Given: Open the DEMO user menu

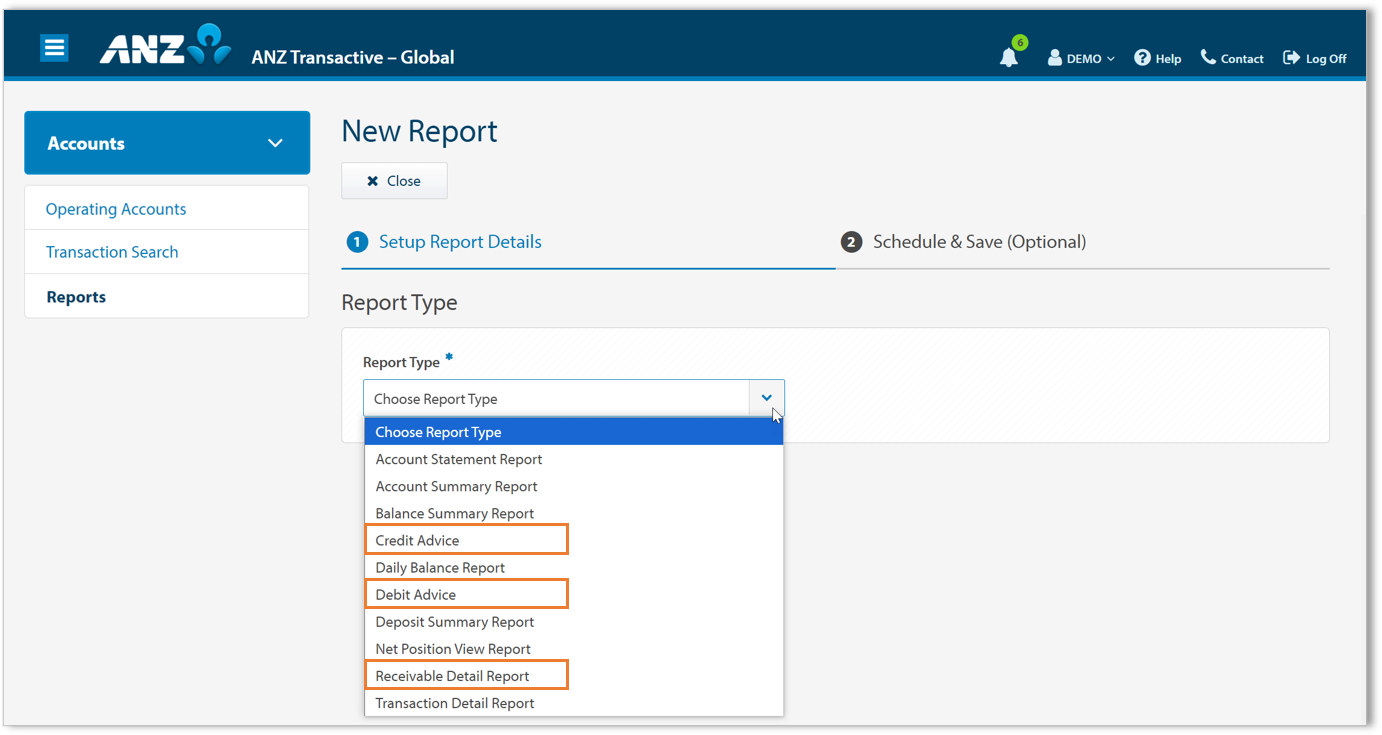Looking at the screenshot, I should click(1081, 59).
